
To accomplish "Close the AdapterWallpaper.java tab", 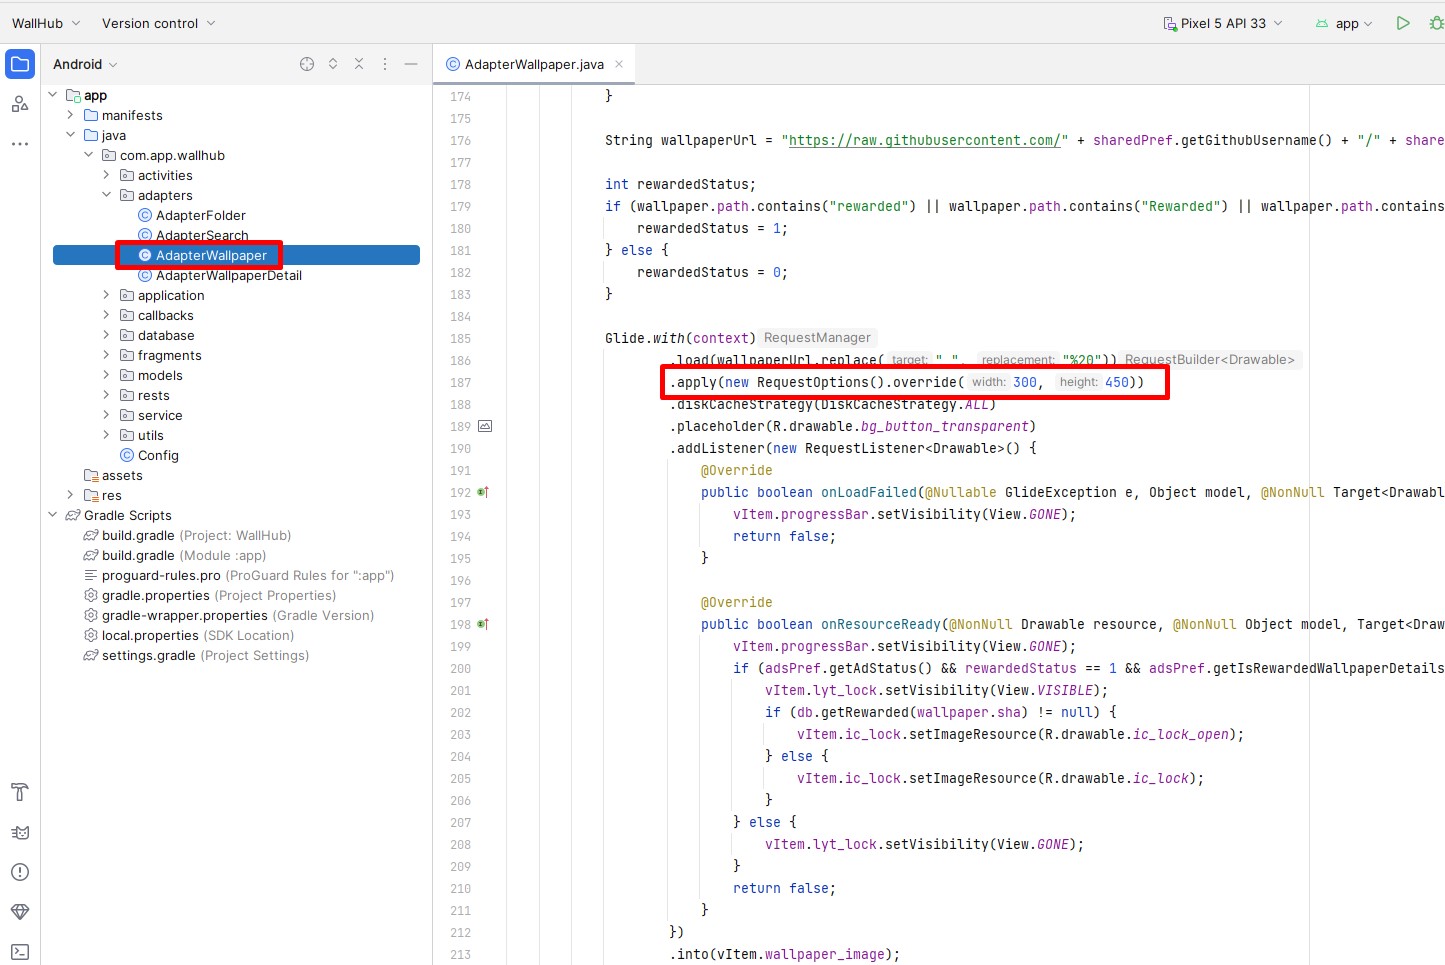I will pyautogui.click(x=619, y=64).
